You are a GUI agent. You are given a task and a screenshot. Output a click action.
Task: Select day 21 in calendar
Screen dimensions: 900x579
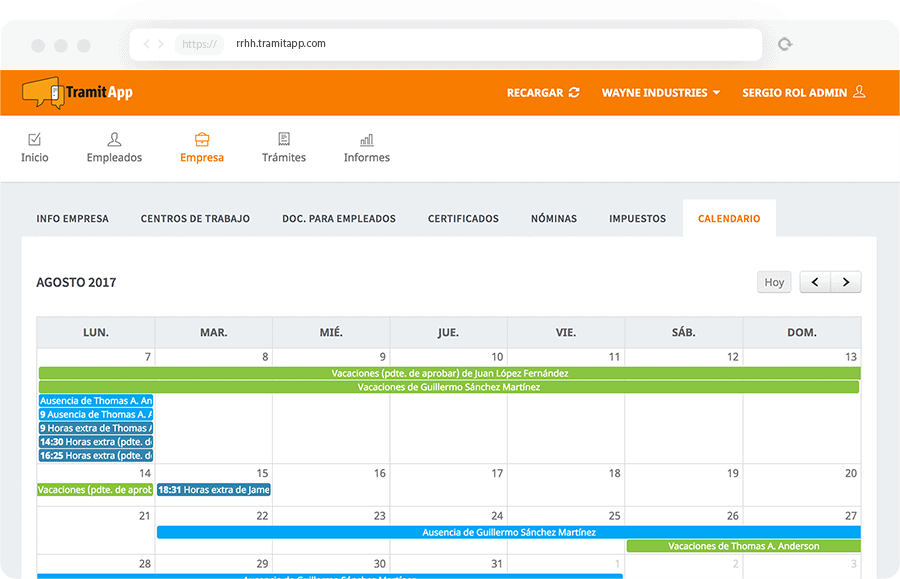(x=145, y=516)
